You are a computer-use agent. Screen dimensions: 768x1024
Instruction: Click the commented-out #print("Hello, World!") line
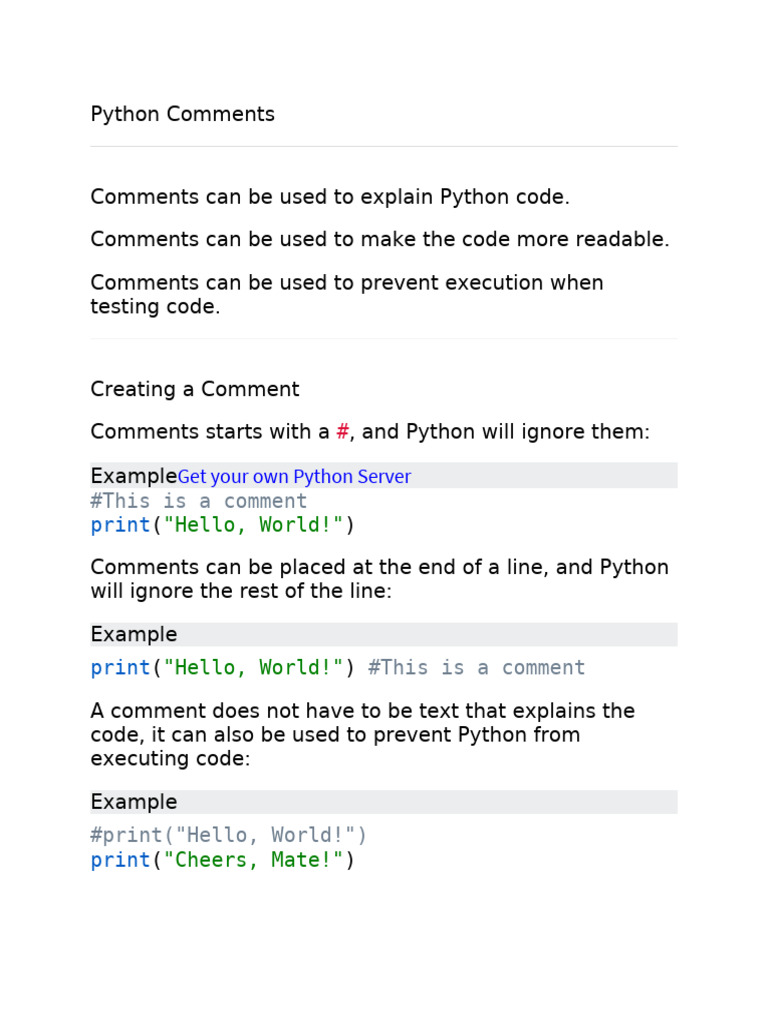(229, 835)
